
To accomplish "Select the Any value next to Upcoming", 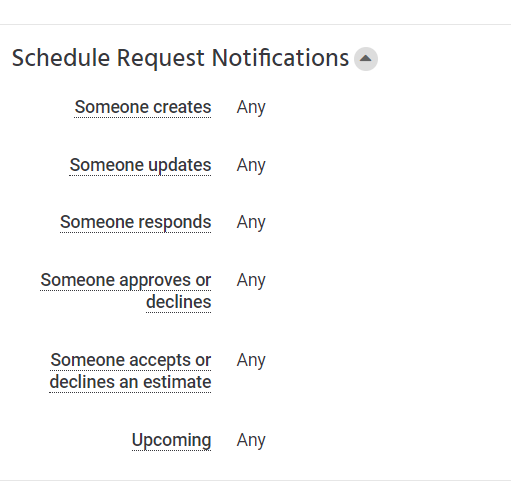I will click(x=251, y=440).
